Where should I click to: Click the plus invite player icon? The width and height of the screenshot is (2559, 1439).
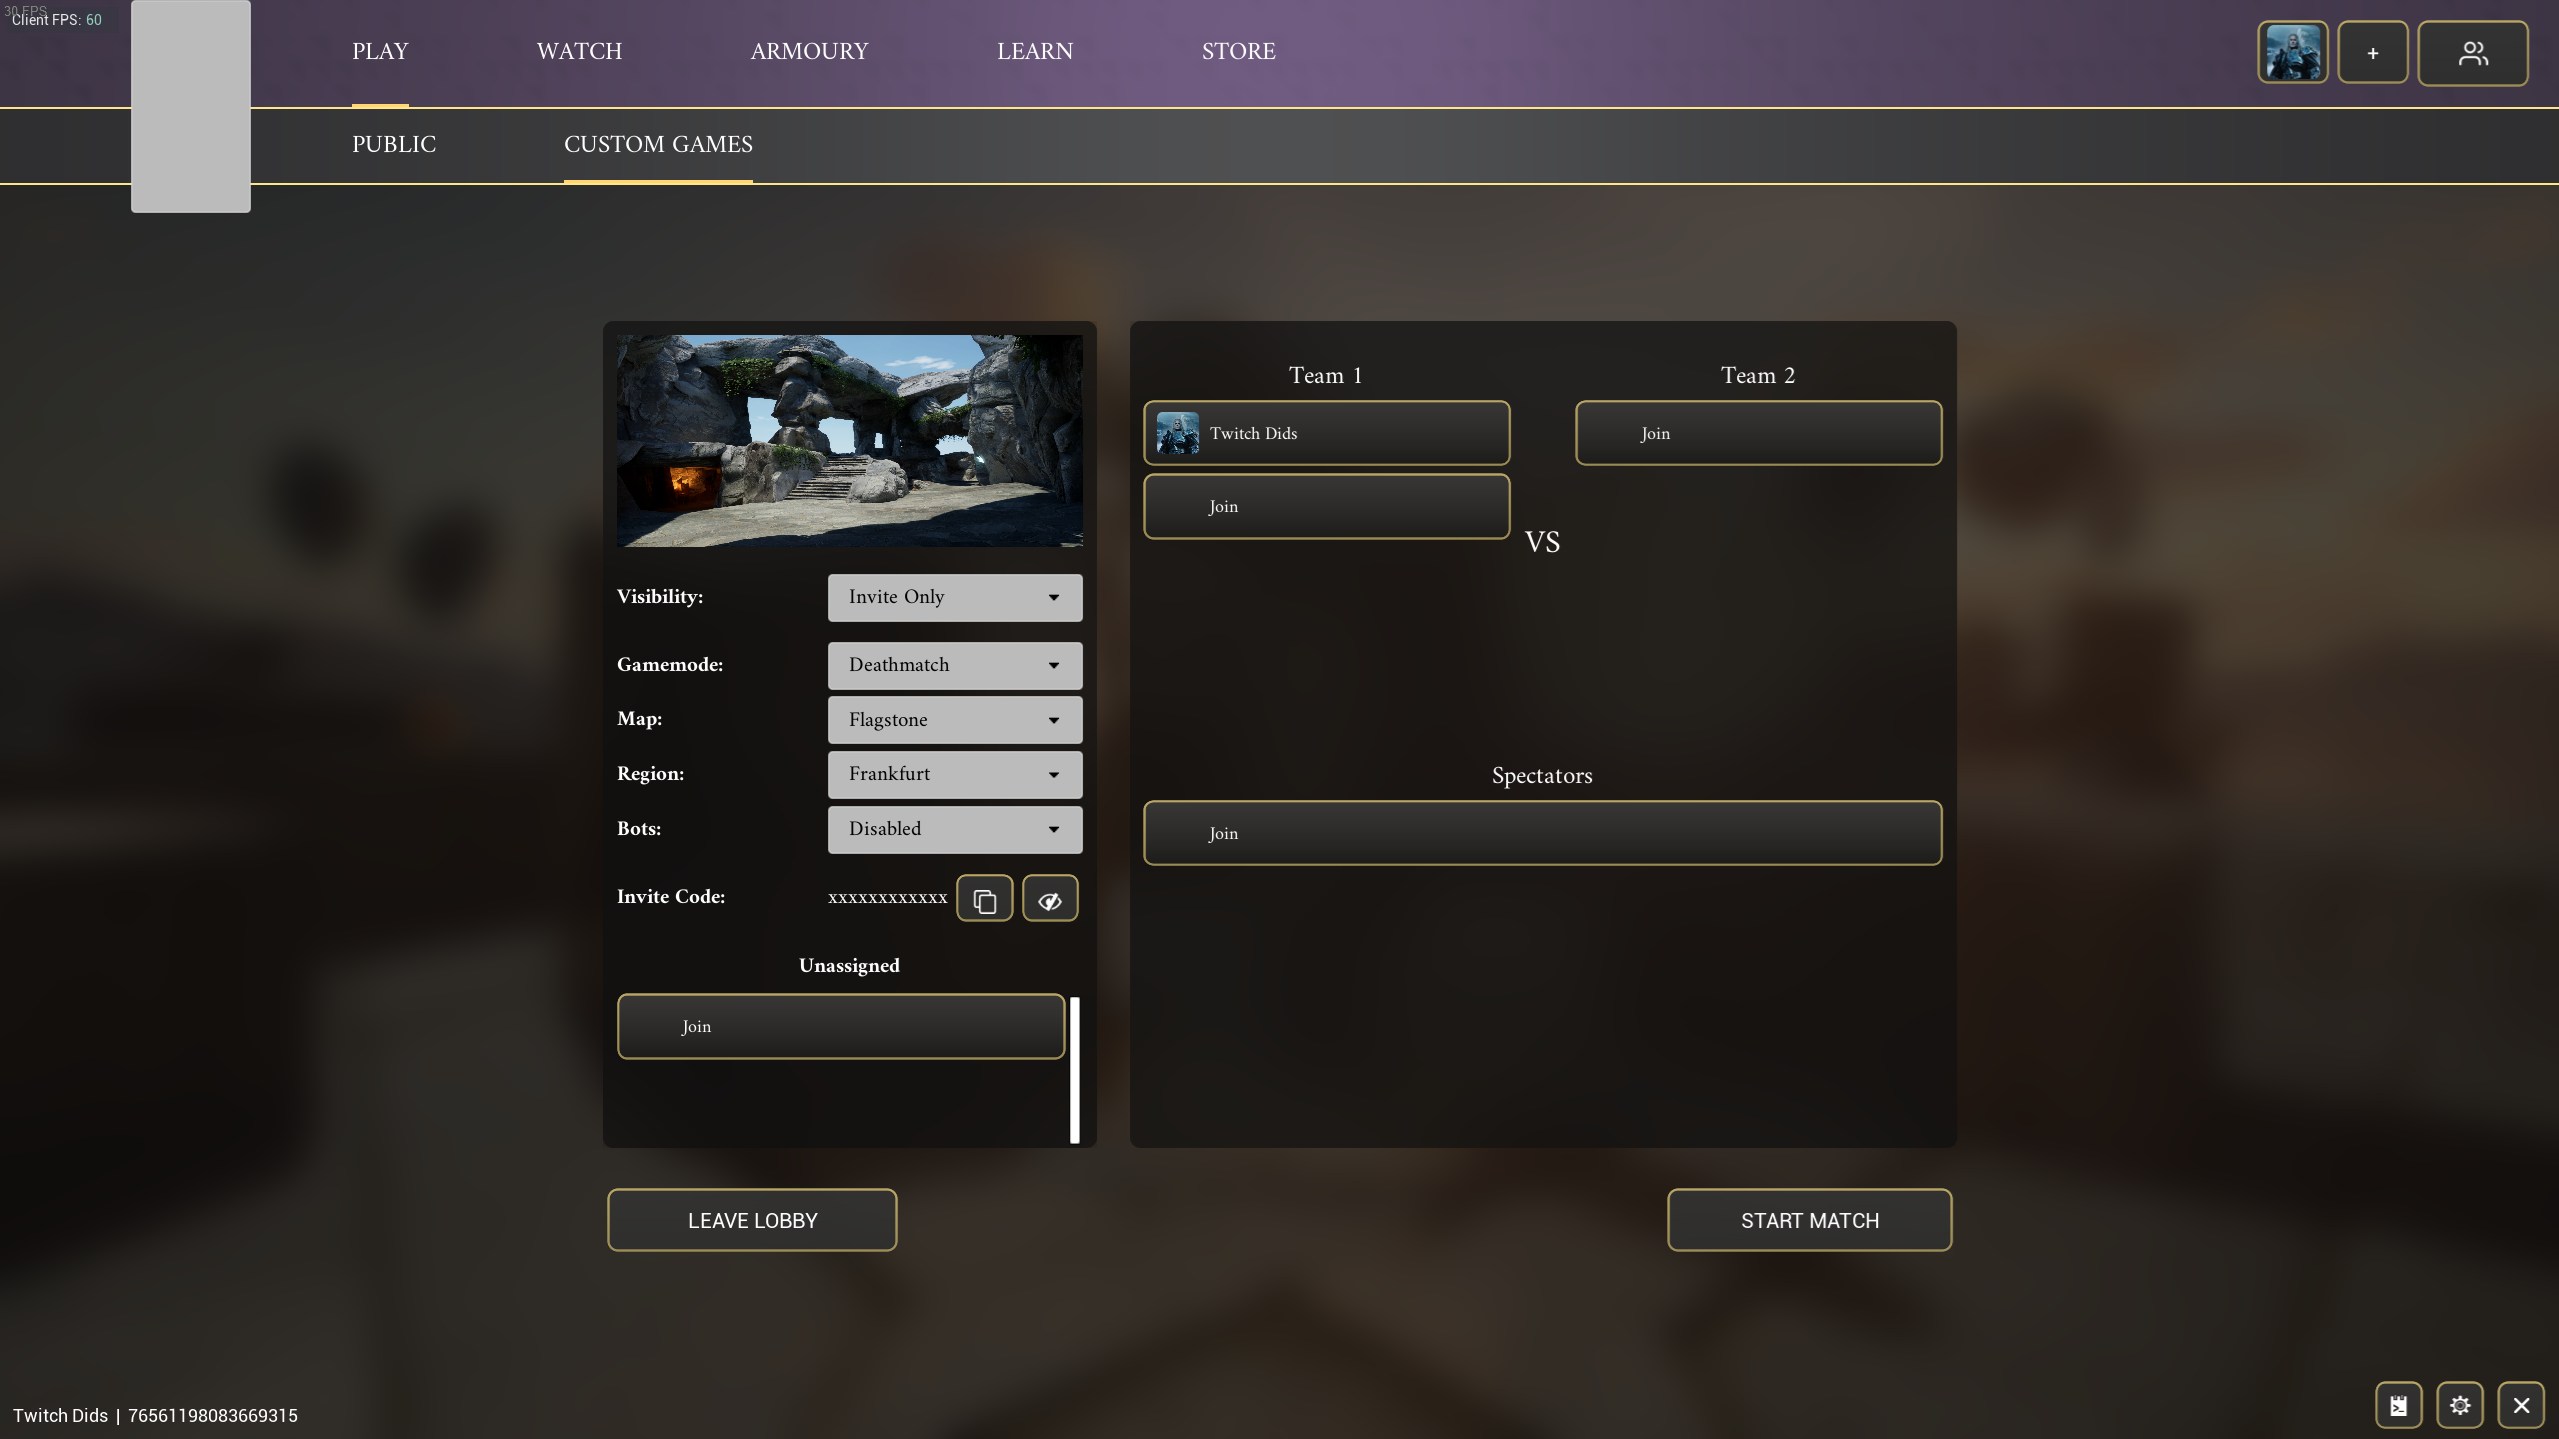pyautogui.click(x=2372, y=53)
